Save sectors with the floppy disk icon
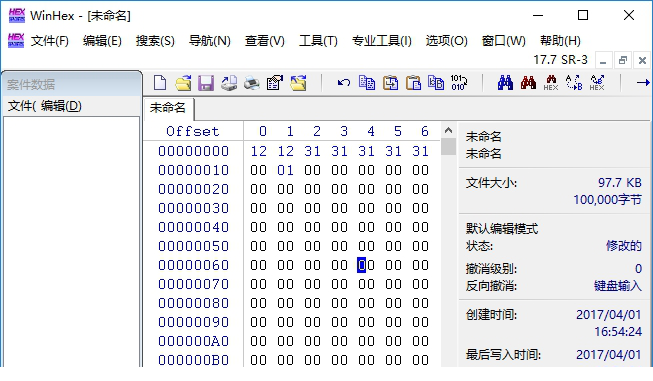The height and width of the screenshot is (381, 653). [x=206, y=83]
